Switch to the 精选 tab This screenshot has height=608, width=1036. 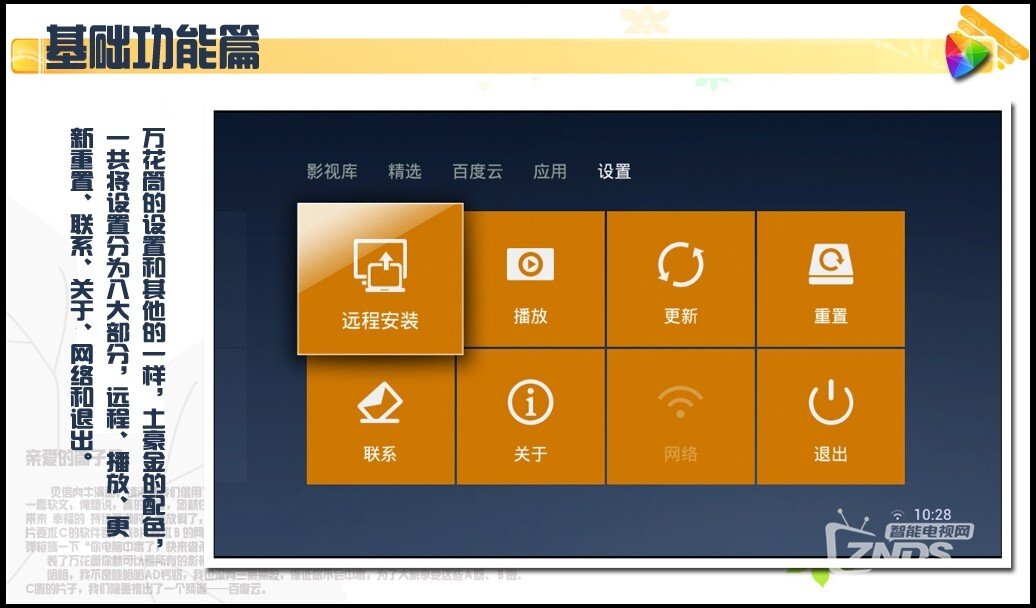404,172
